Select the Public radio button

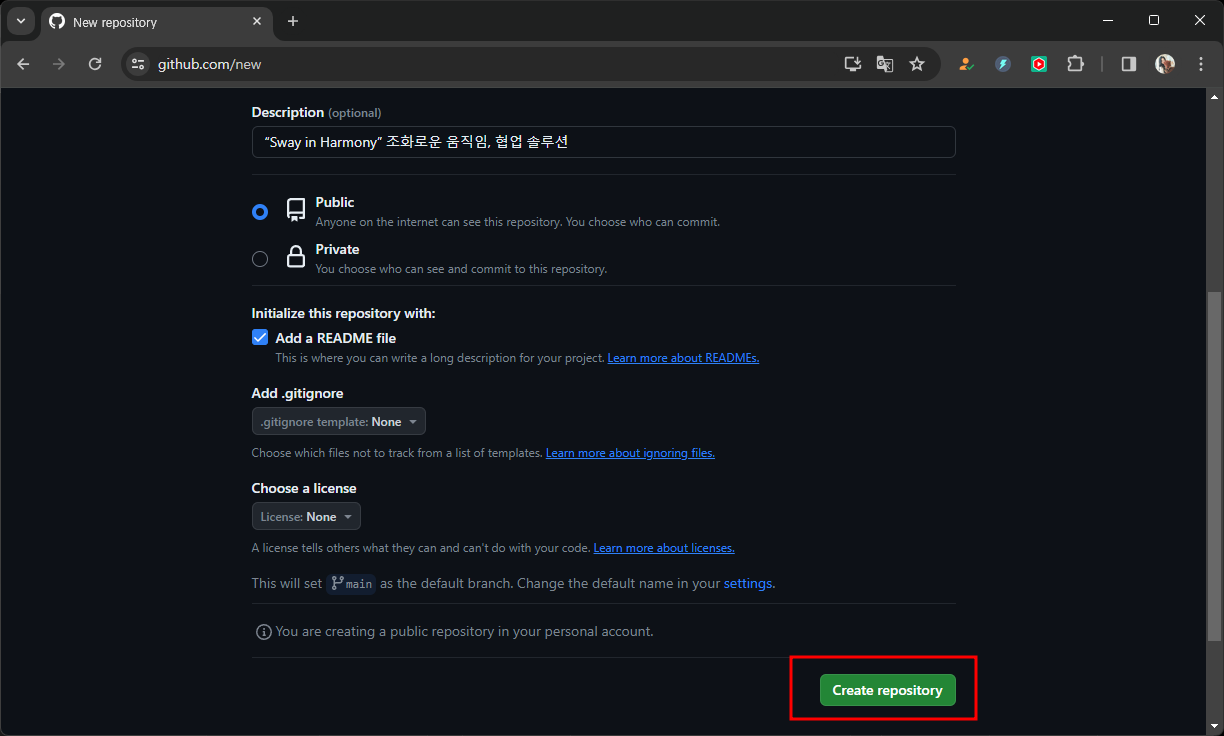tap(260, 212)
